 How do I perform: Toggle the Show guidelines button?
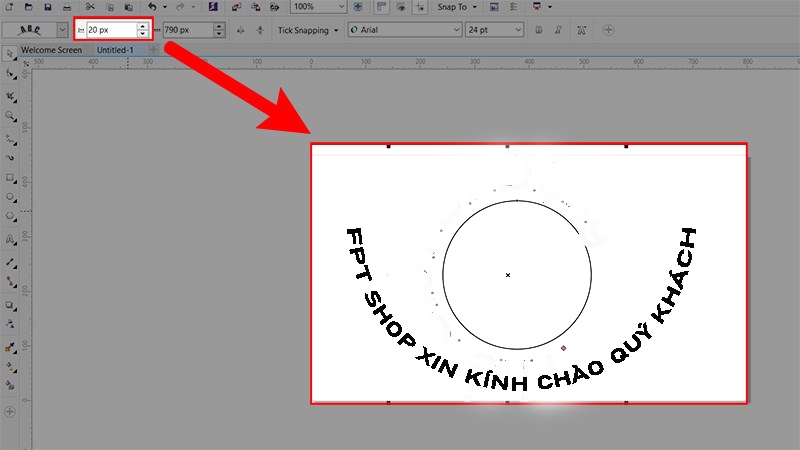[420, 7]
